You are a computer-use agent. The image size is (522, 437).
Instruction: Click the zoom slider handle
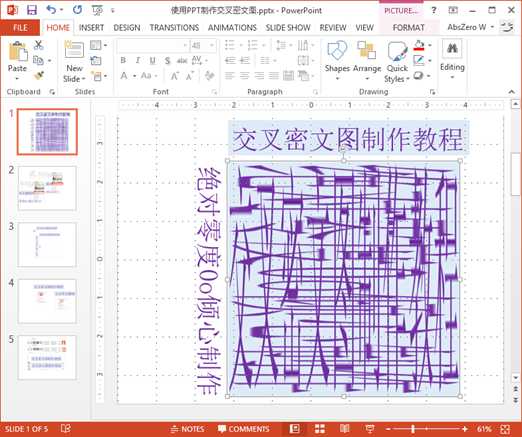tap(413, 429)
